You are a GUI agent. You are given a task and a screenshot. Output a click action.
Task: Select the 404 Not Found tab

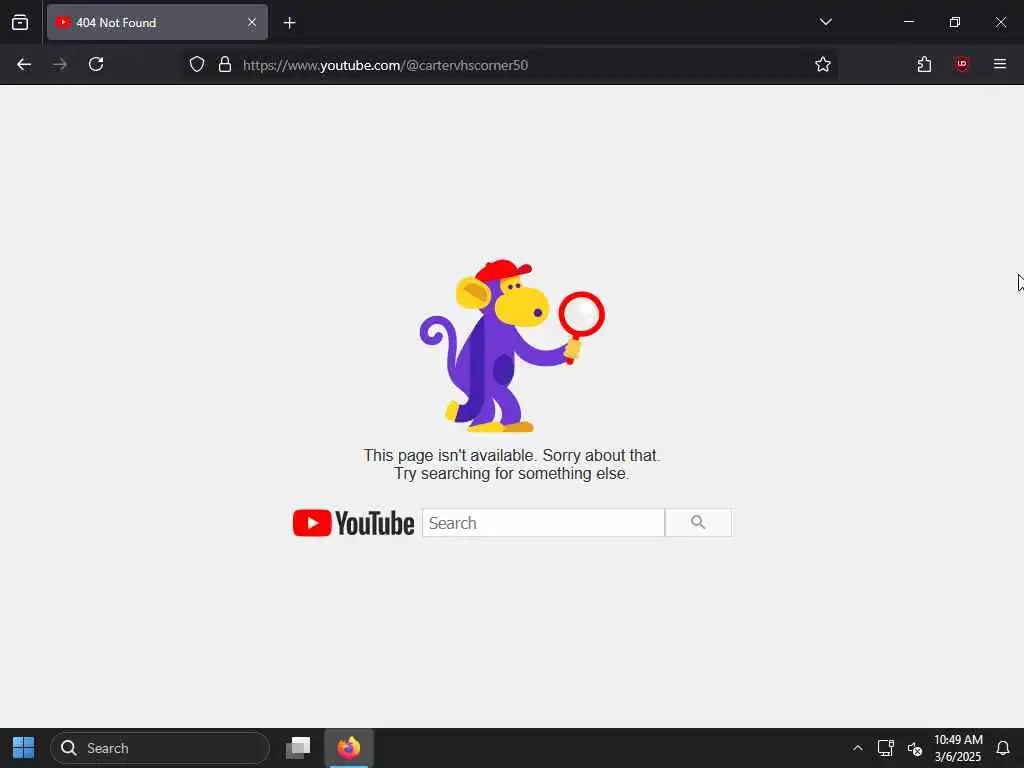157,22
